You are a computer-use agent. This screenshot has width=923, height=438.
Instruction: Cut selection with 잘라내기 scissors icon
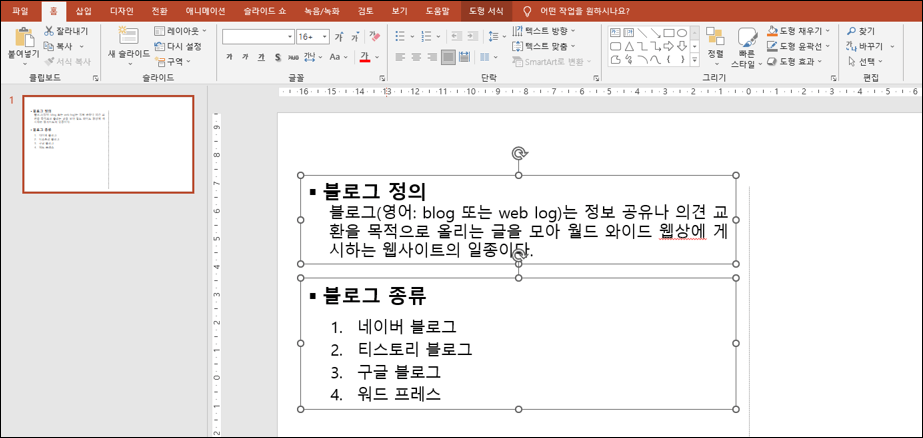49,31
